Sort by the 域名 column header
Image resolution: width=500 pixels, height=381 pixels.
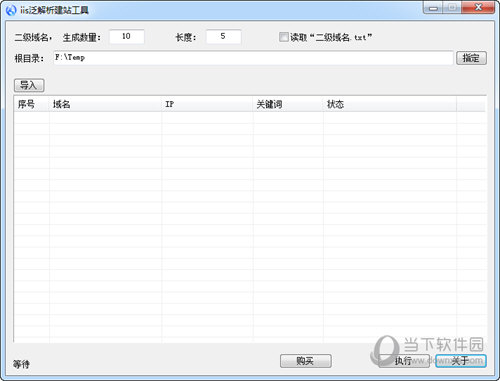coord(105,104)
